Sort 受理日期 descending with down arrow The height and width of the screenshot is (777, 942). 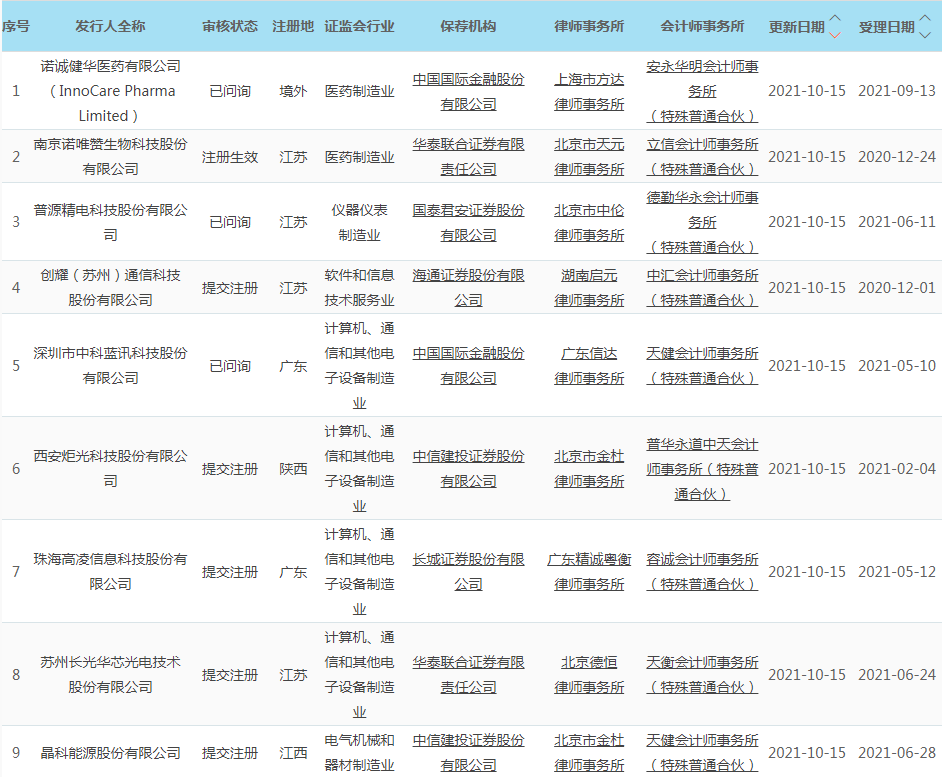tap(925, 34)
